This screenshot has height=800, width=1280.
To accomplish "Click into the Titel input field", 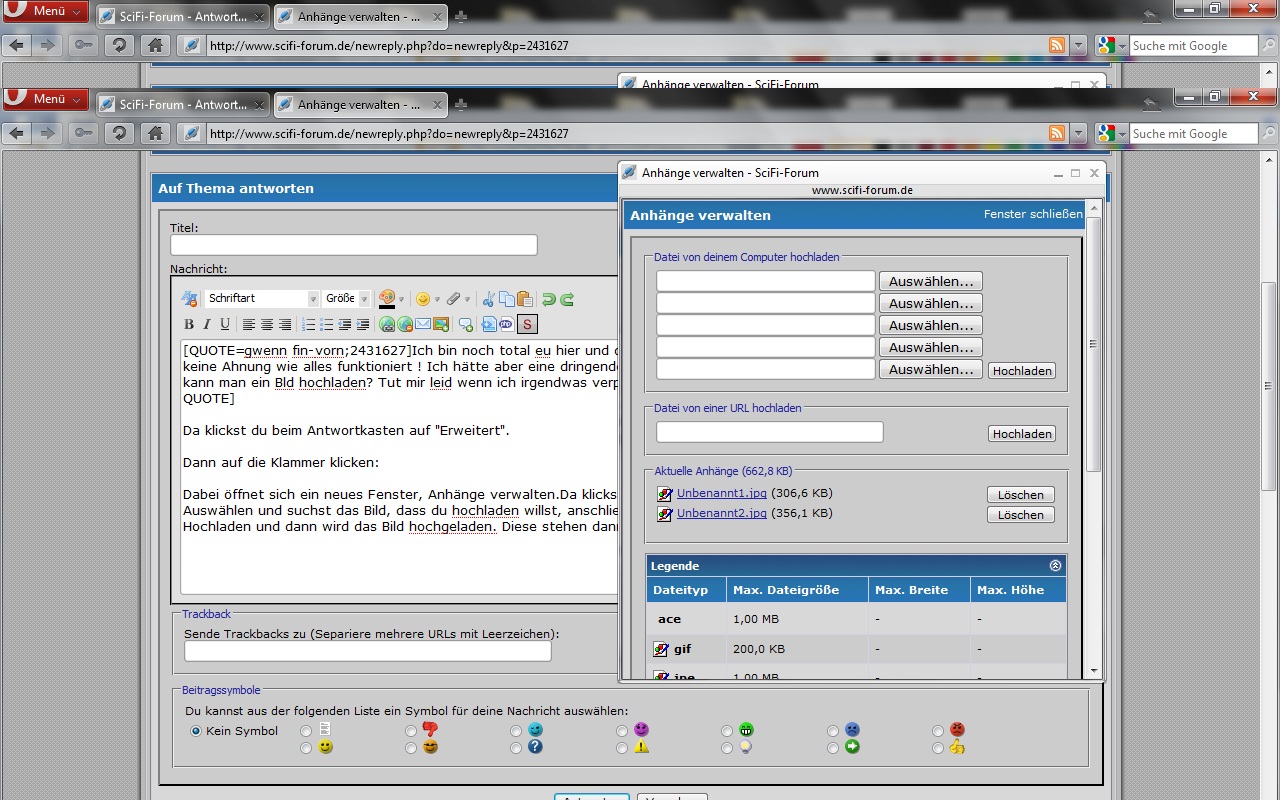I will [x=353, y=245].
